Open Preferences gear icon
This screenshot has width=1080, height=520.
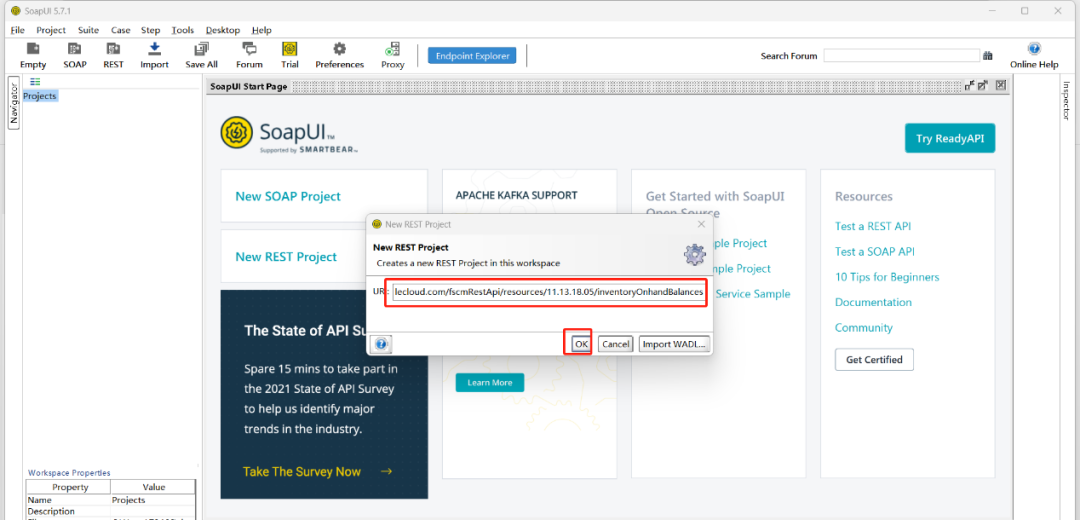pyautogui.click(x=340, y=55)
